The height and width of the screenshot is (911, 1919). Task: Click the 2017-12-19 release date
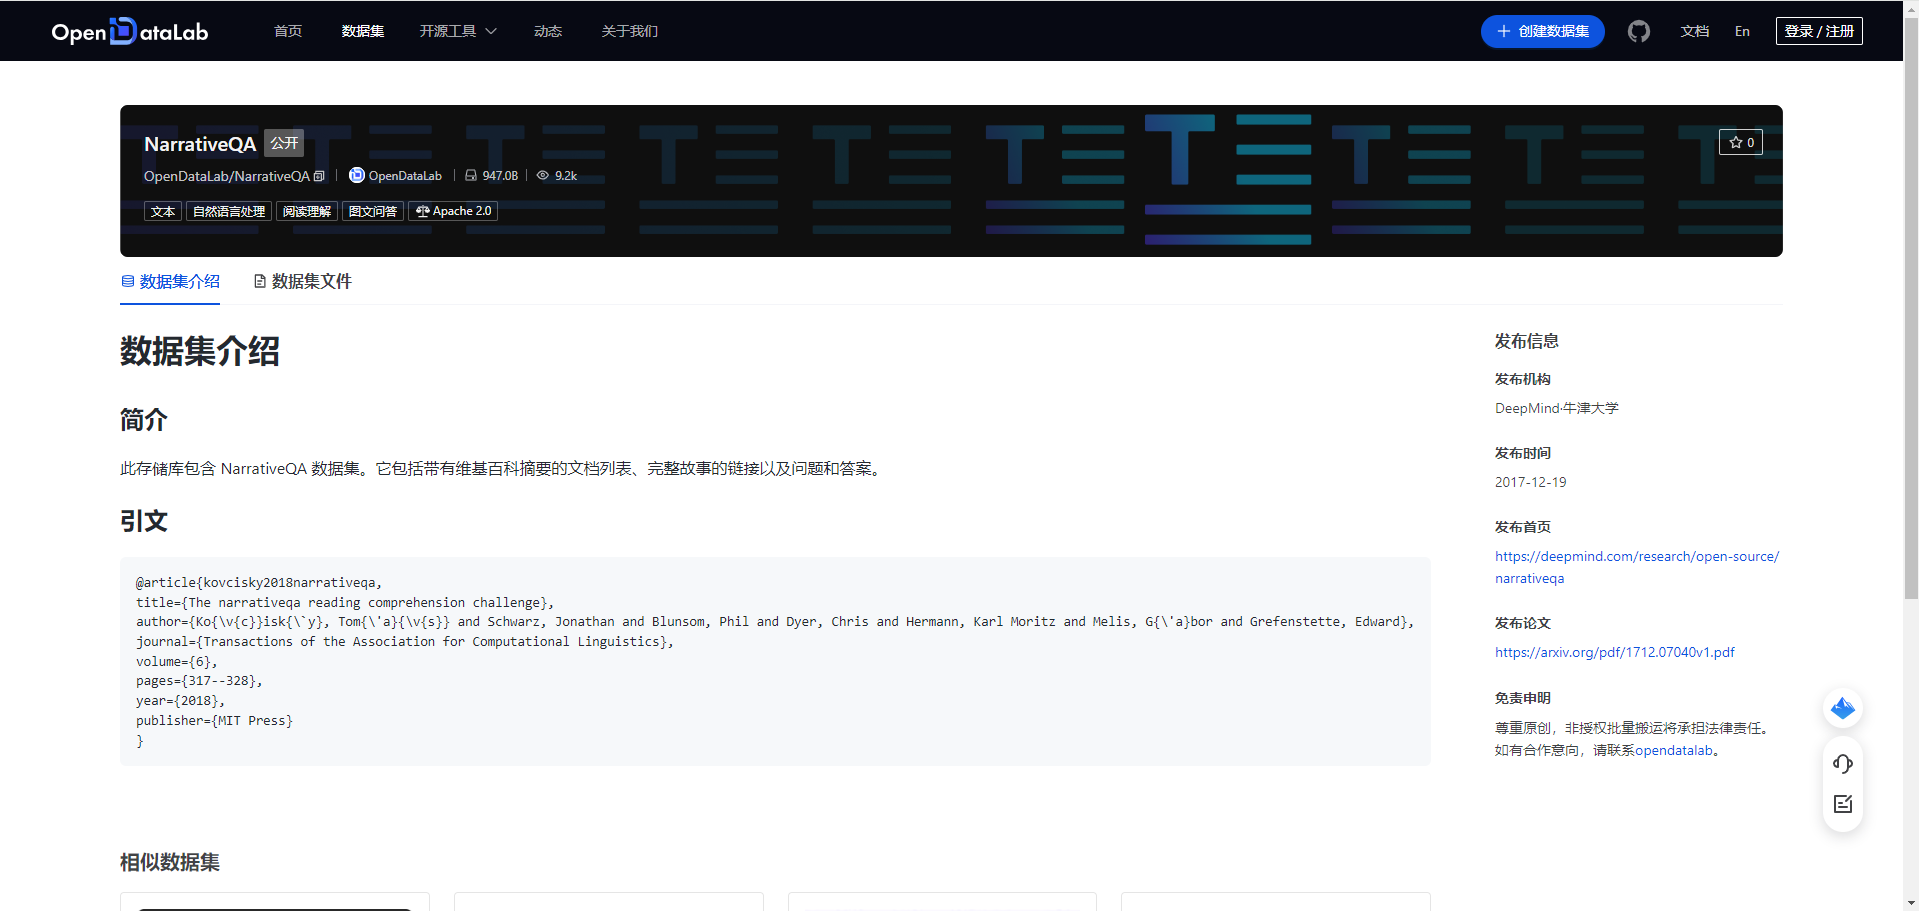[x=1530, y=482]
